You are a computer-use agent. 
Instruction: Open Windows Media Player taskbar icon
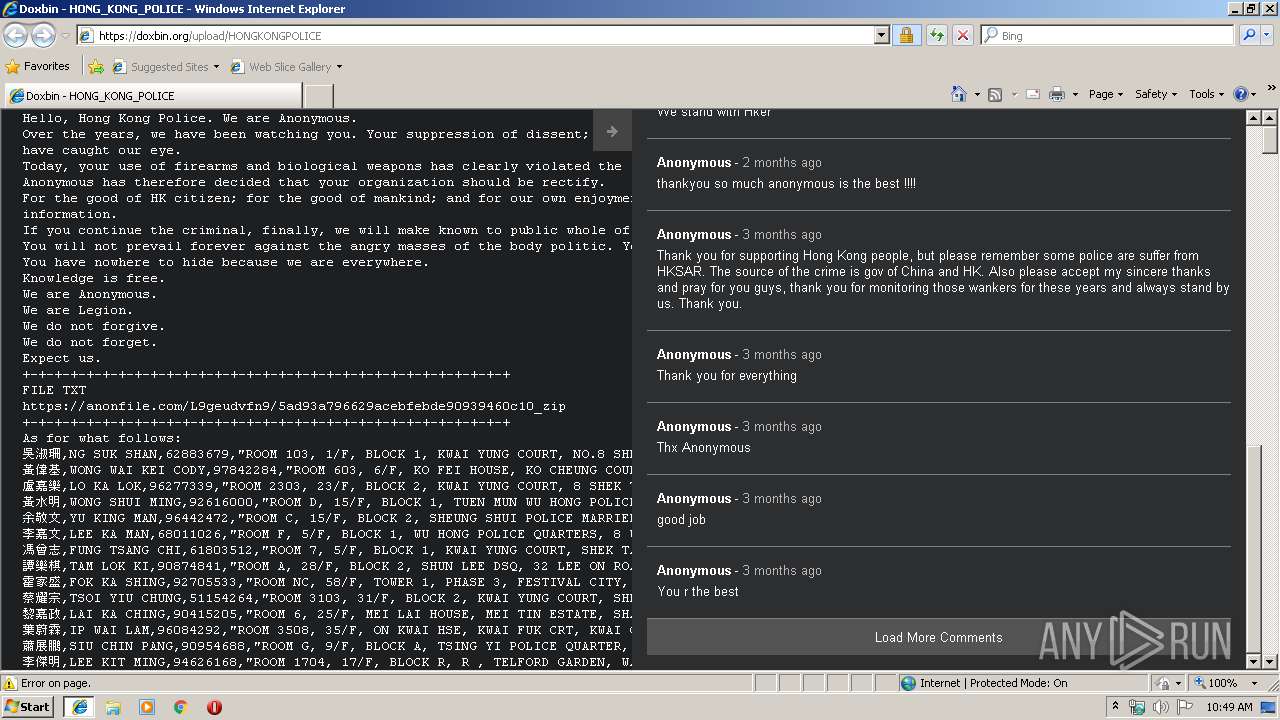[x=147, y=707]
